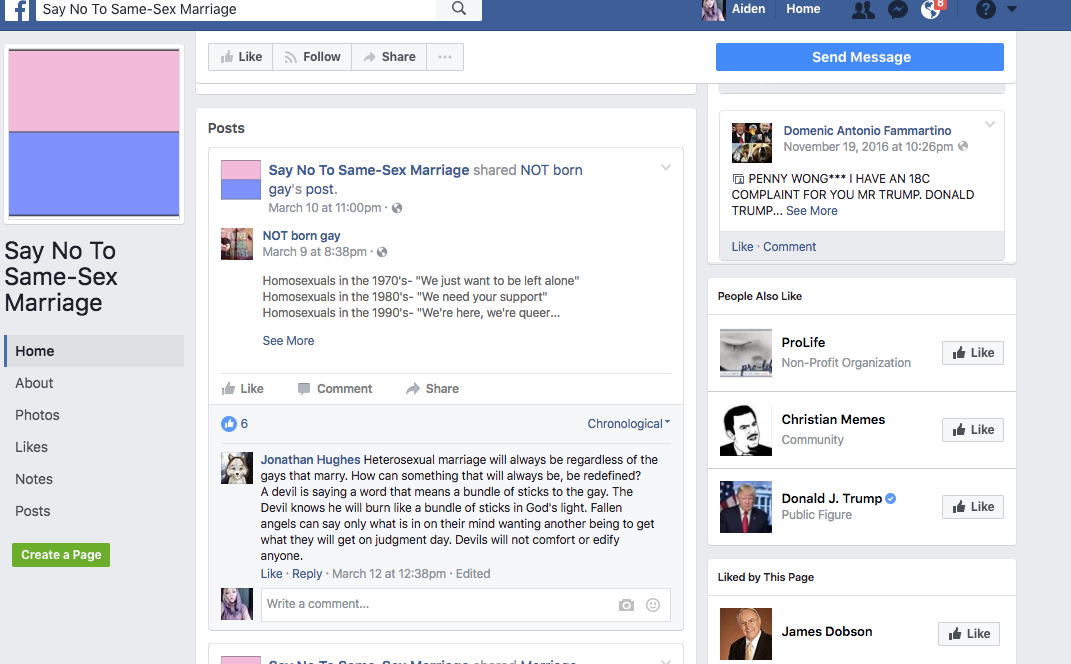Expand See More on Domenic's post
1071x664 pixels.
[811, 211]
